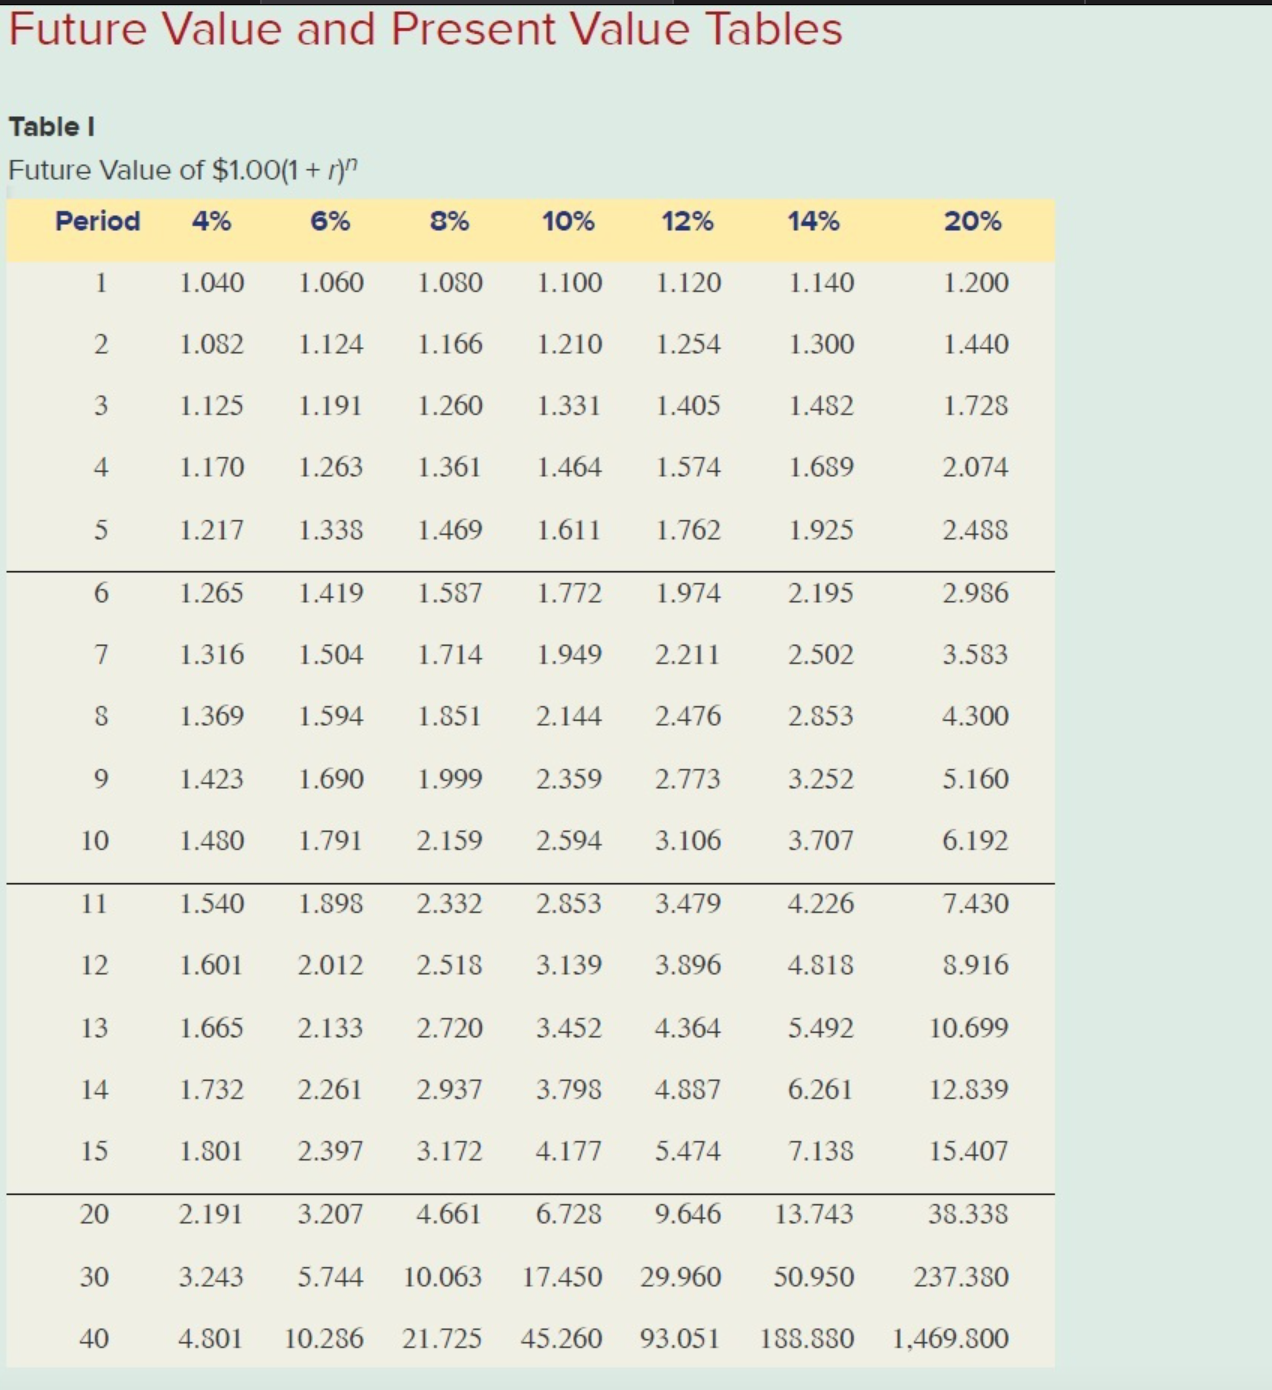Select the "8%" column header
Screen dimensions: 1272x1390
click(x=449, y=221)
